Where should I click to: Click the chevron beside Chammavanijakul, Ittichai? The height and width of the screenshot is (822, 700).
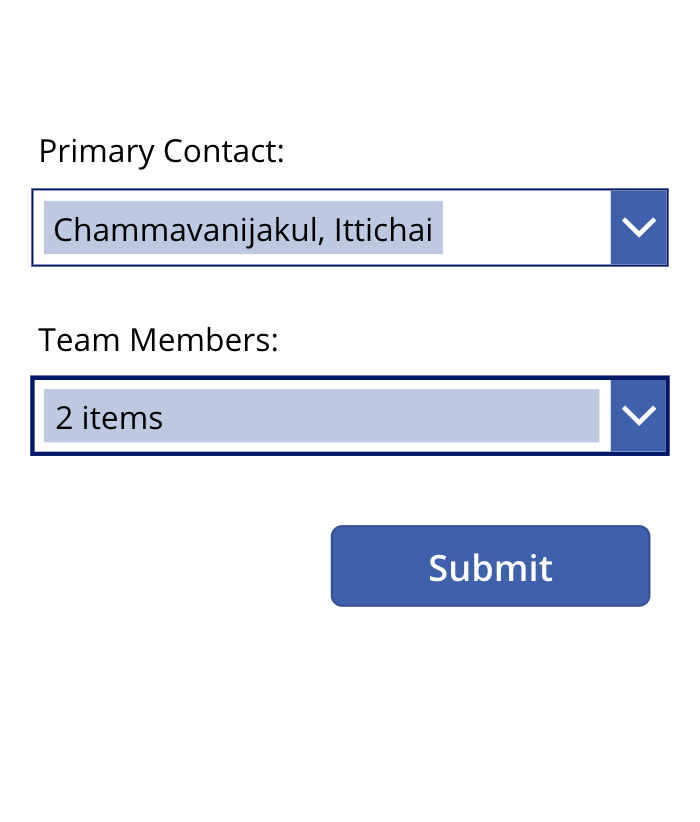tap(638, 227)
